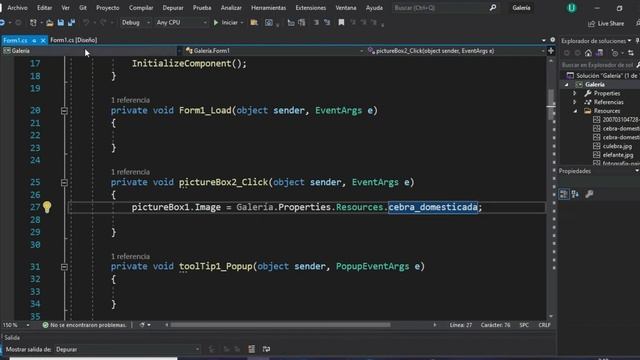640x360 pixels.
Task: Open the pictureBox2_Click member dropdown
Action: coord(456,51)
